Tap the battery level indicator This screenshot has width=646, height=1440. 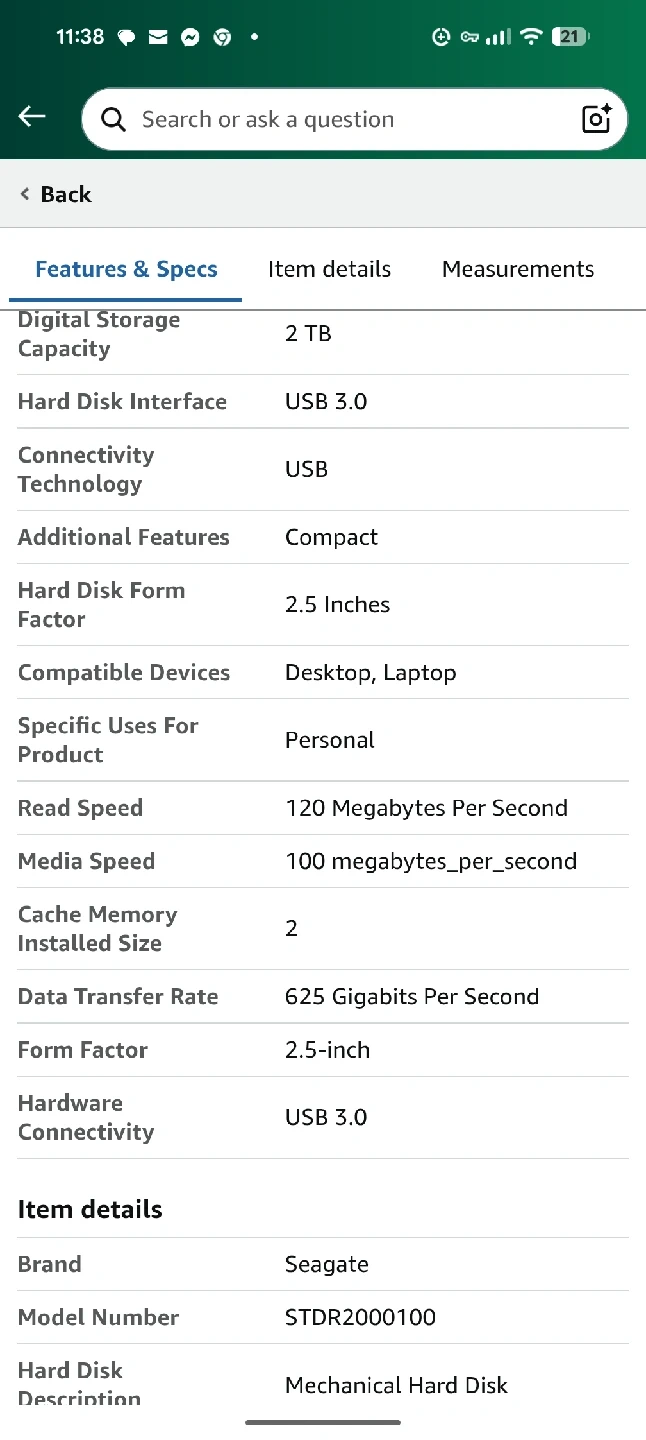tap(571, 37)
